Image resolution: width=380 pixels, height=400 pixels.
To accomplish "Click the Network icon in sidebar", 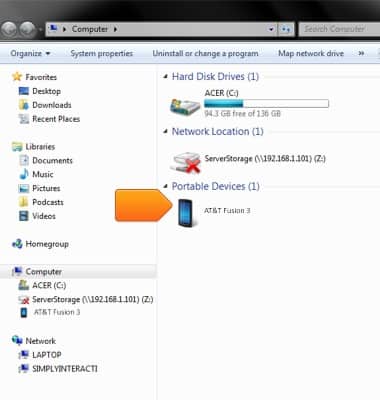I will pyautogui.click(x=17, y=341).
